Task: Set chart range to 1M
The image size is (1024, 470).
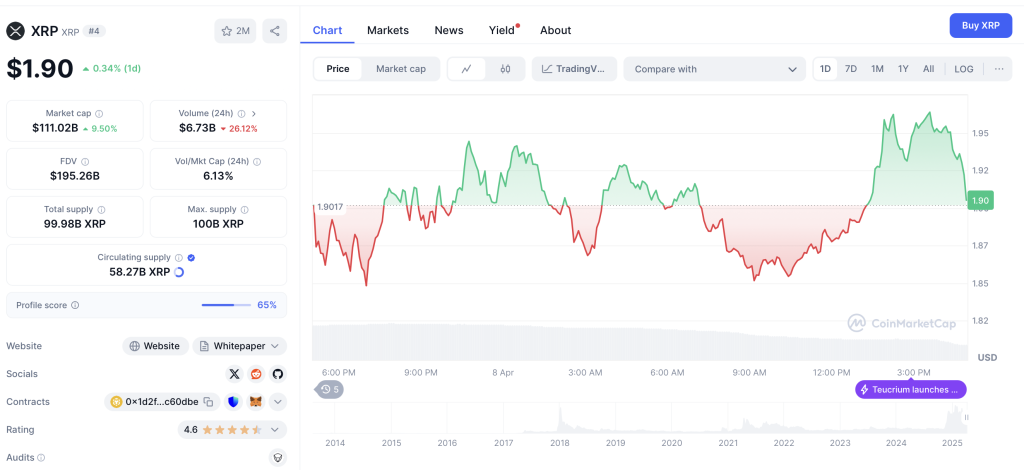Action: [877, 69]
